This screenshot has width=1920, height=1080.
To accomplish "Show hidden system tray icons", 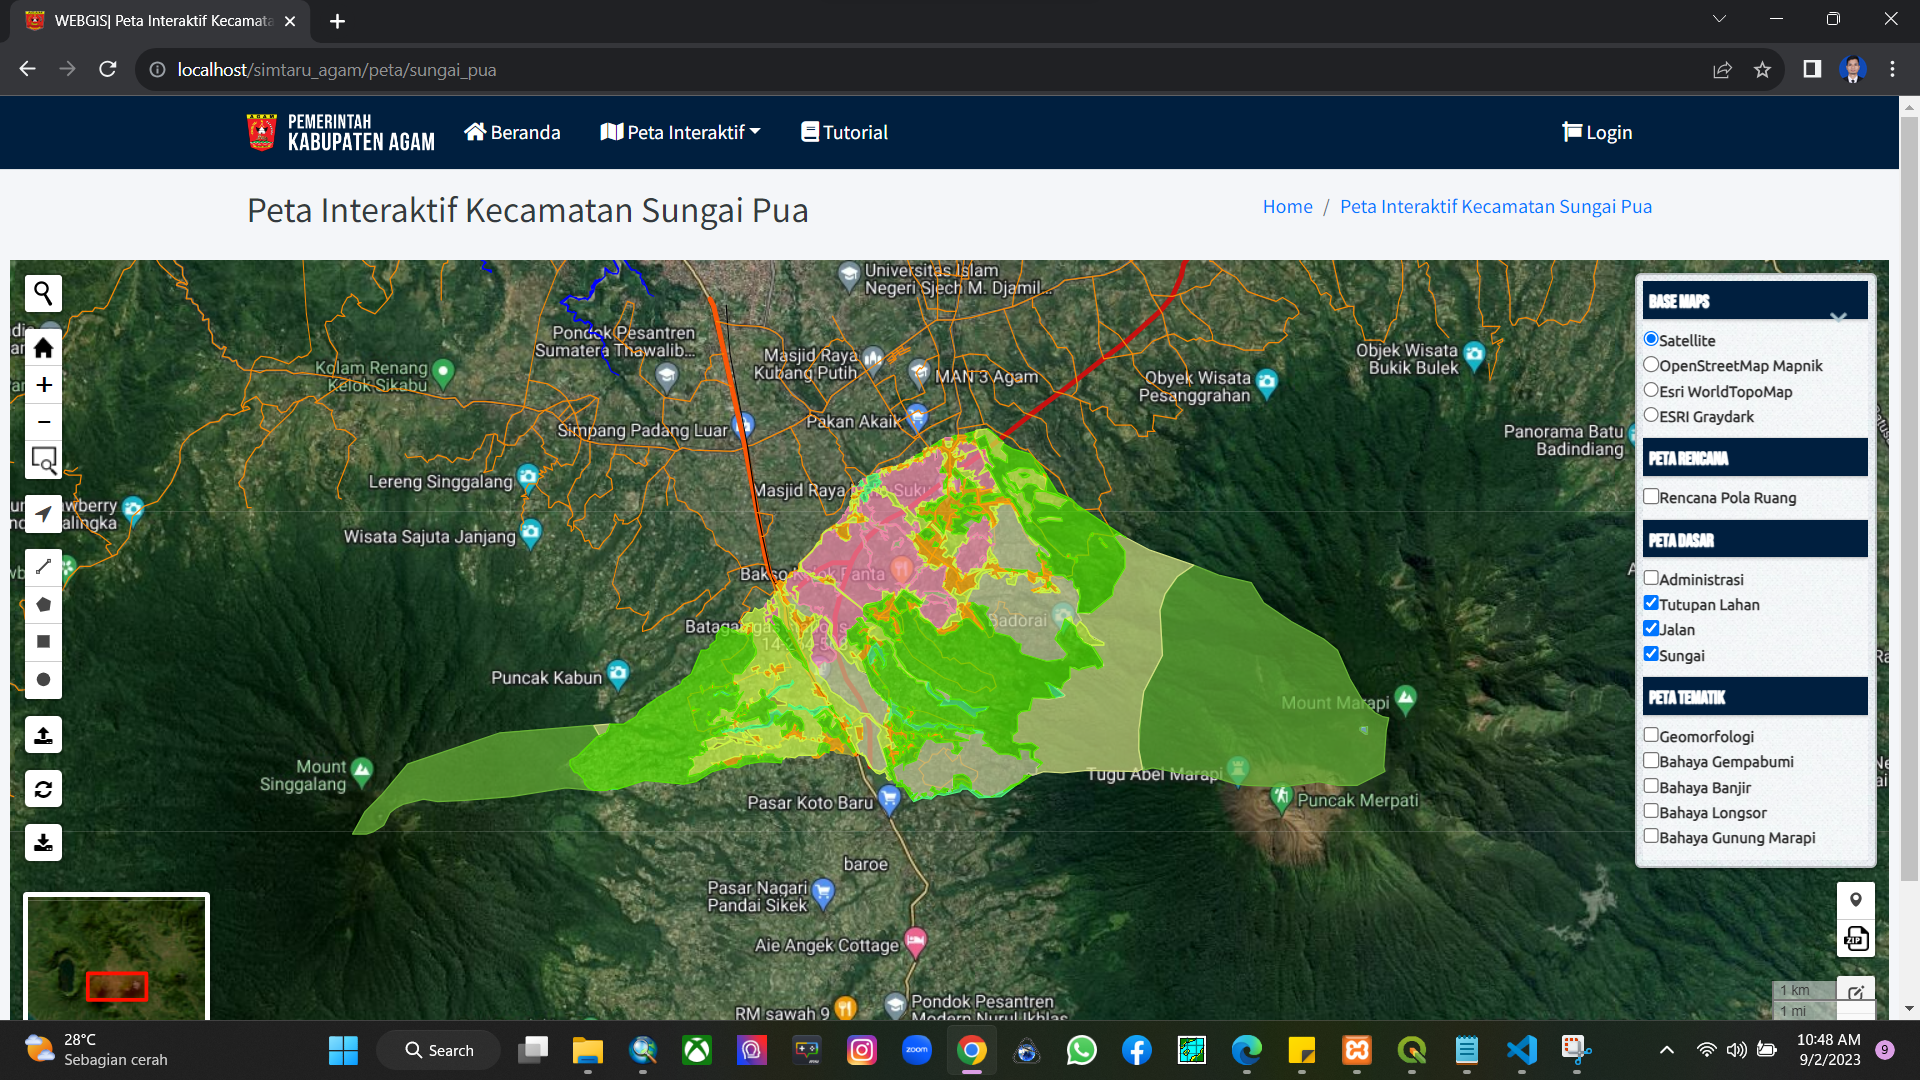I will pyautogui.click(x=1667, y=1050).
